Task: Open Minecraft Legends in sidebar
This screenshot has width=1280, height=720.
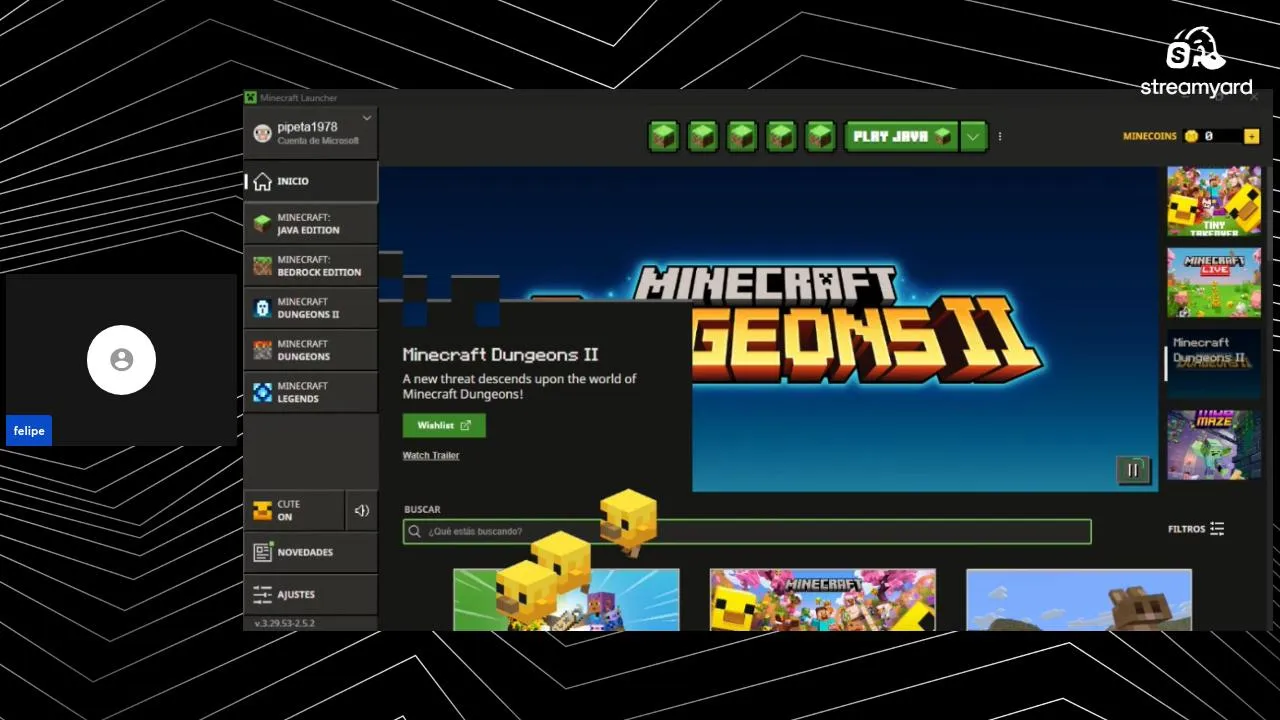Action: tap(311, 392)
